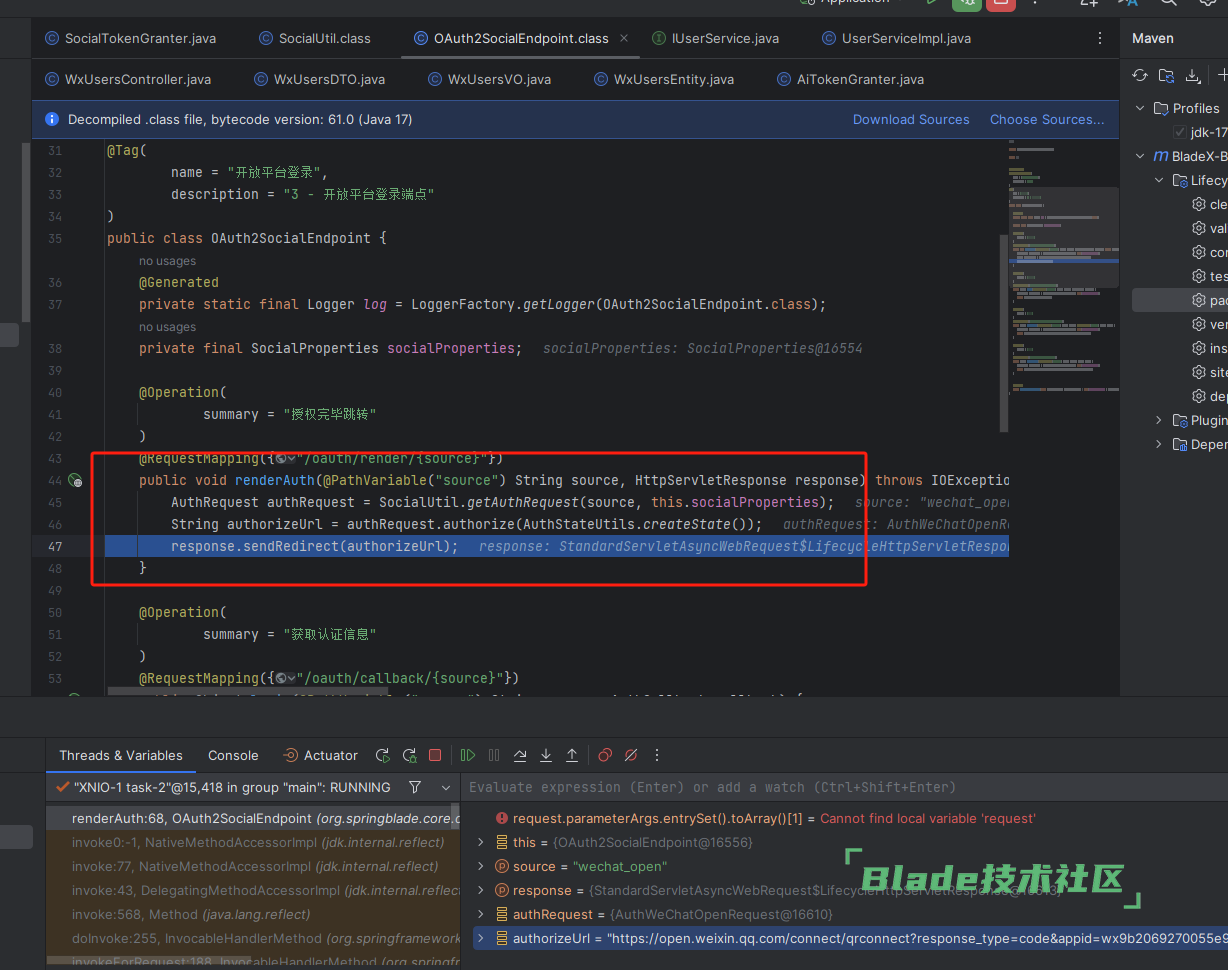Screen dimensions: 1228x970
Task: Collapse the Lifecycle node in Maven
Action: (1159, 180)
